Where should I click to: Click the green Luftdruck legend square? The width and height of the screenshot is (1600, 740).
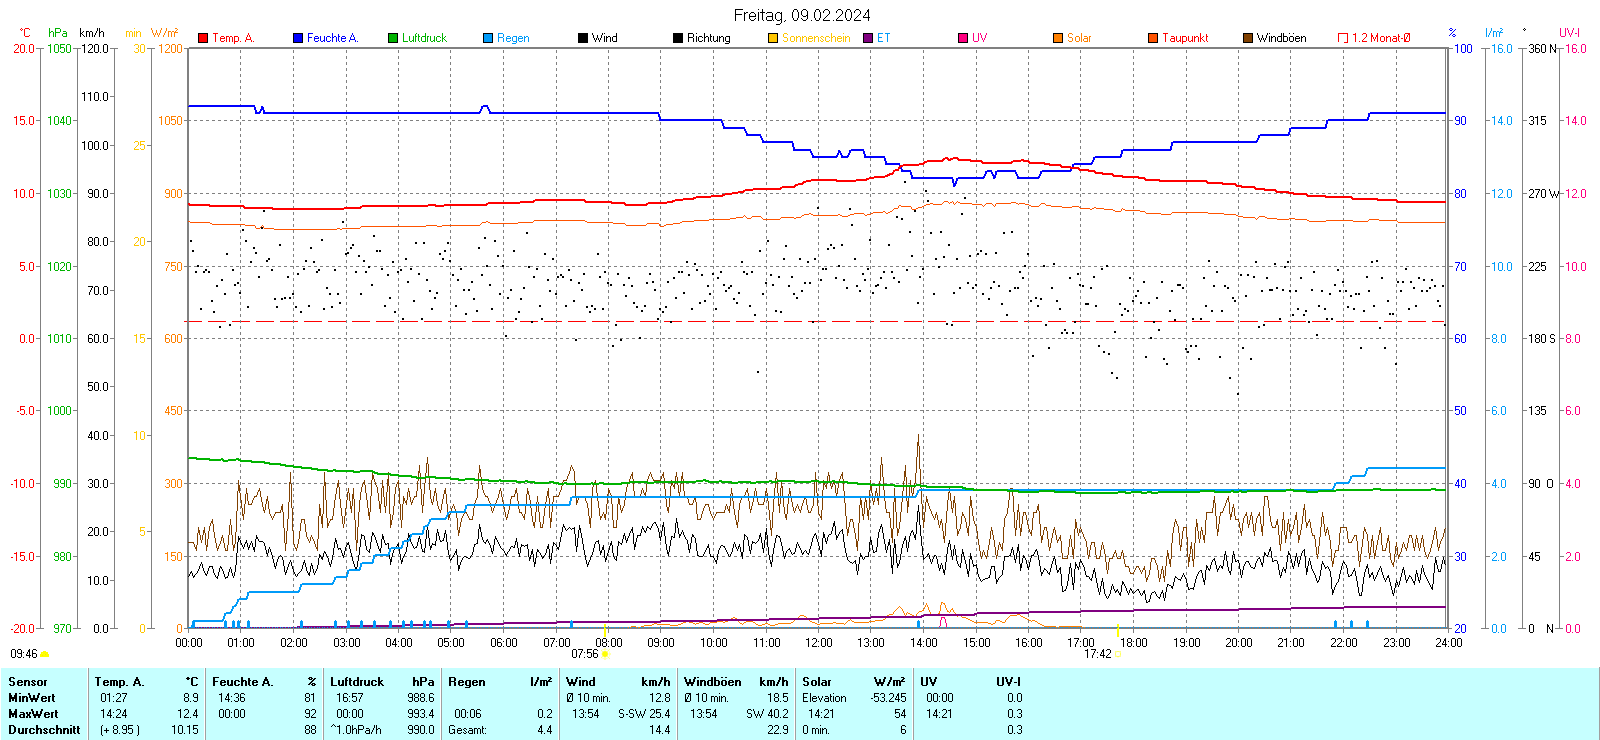pos(393,38)
